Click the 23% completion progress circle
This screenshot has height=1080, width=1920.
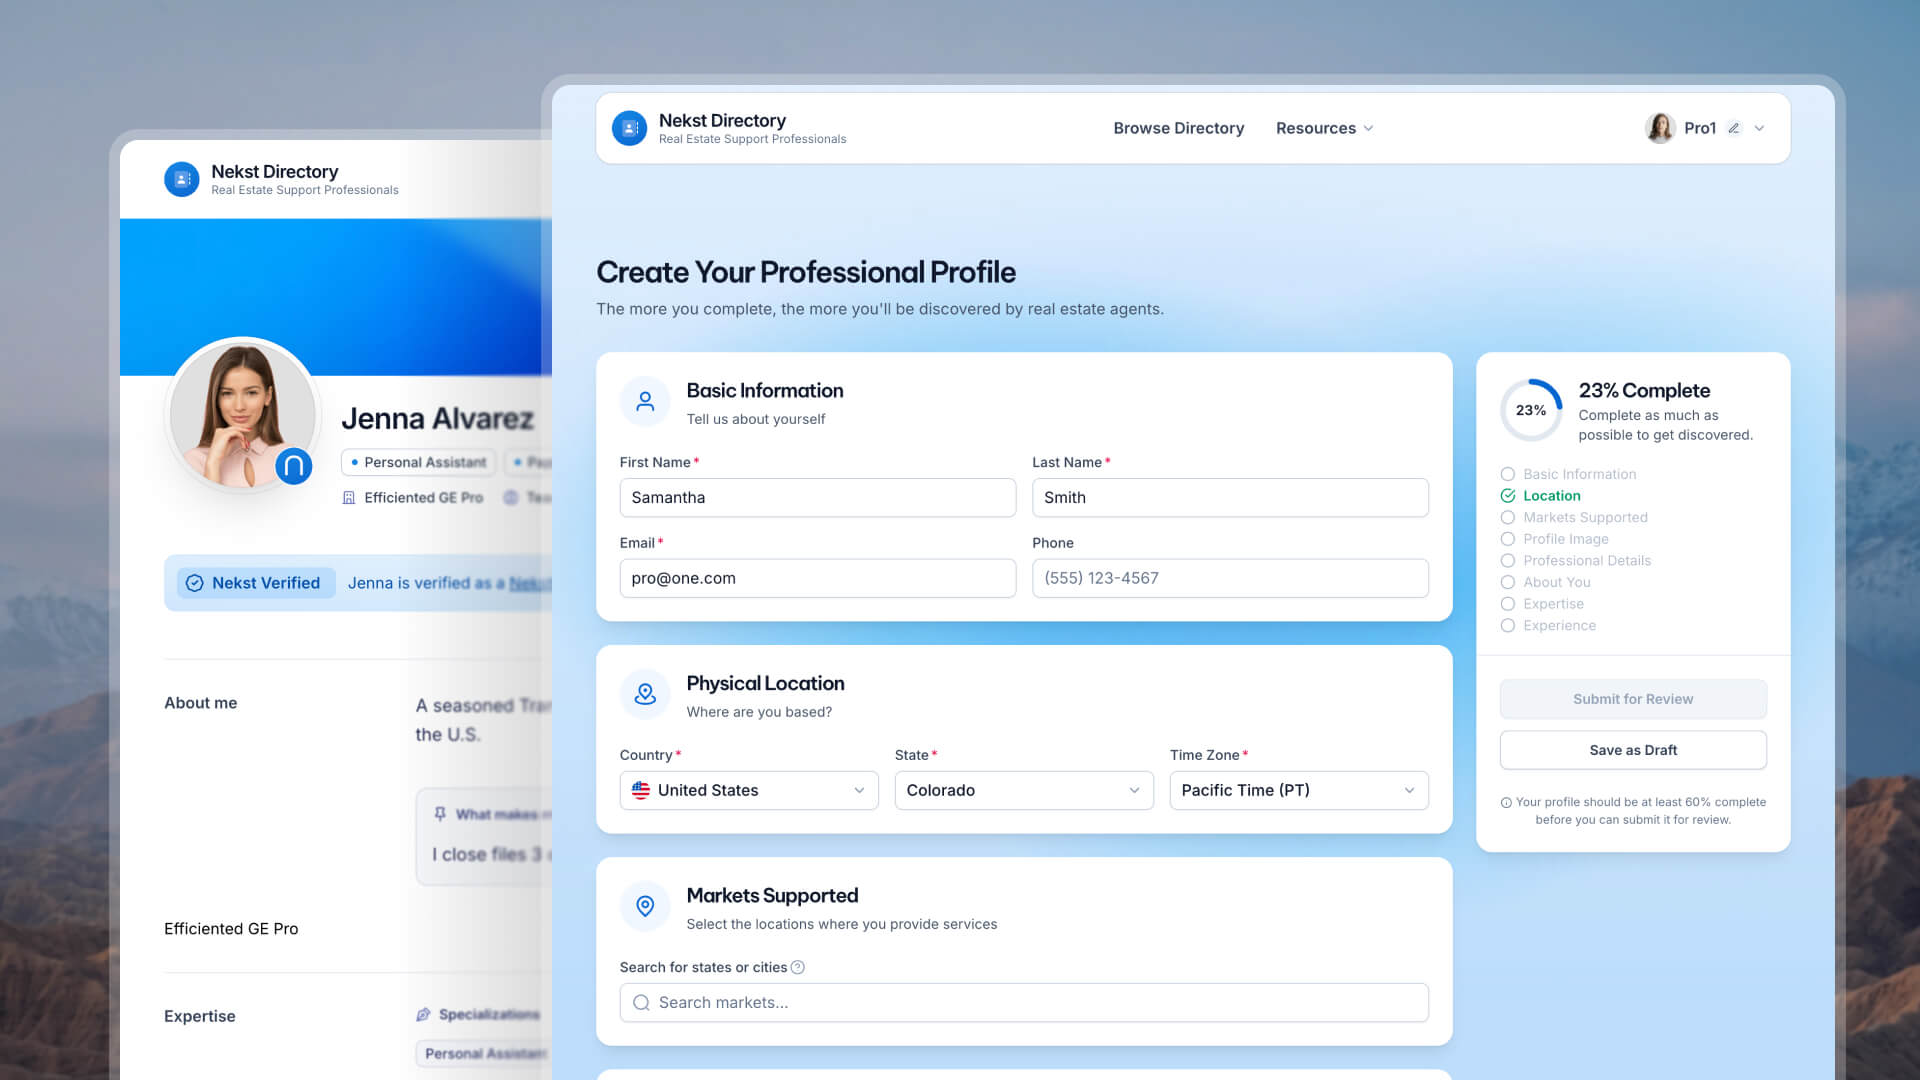pos(1530,410)
